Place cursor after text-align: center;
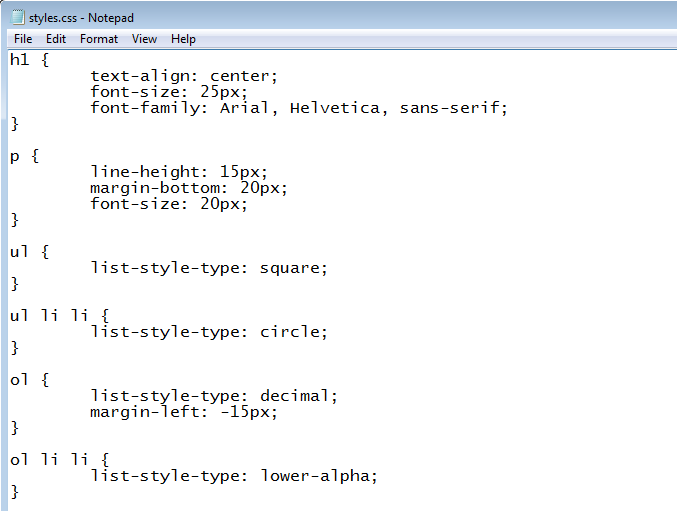 (x=278, y=76)
